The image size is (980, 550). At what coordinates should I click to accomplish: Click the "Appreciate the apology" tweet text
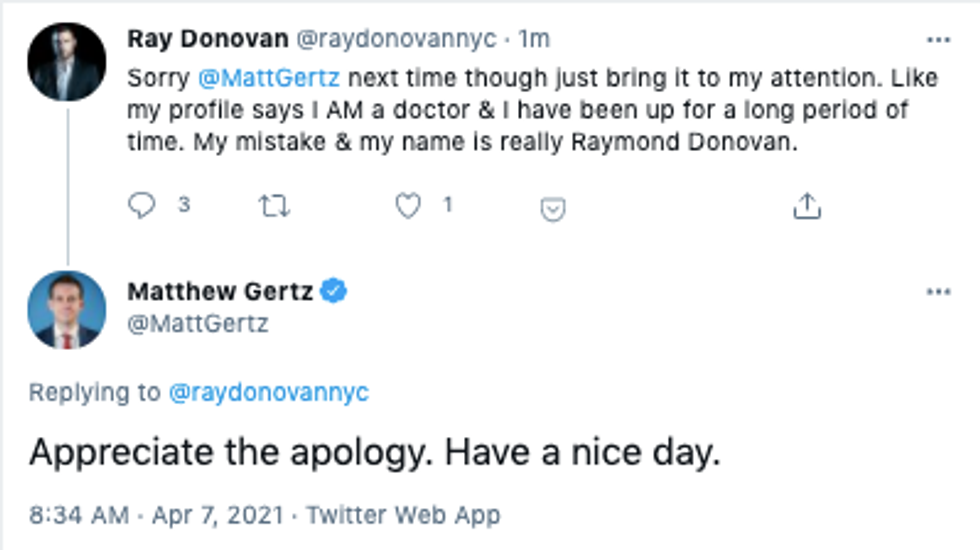coord(374,452)
